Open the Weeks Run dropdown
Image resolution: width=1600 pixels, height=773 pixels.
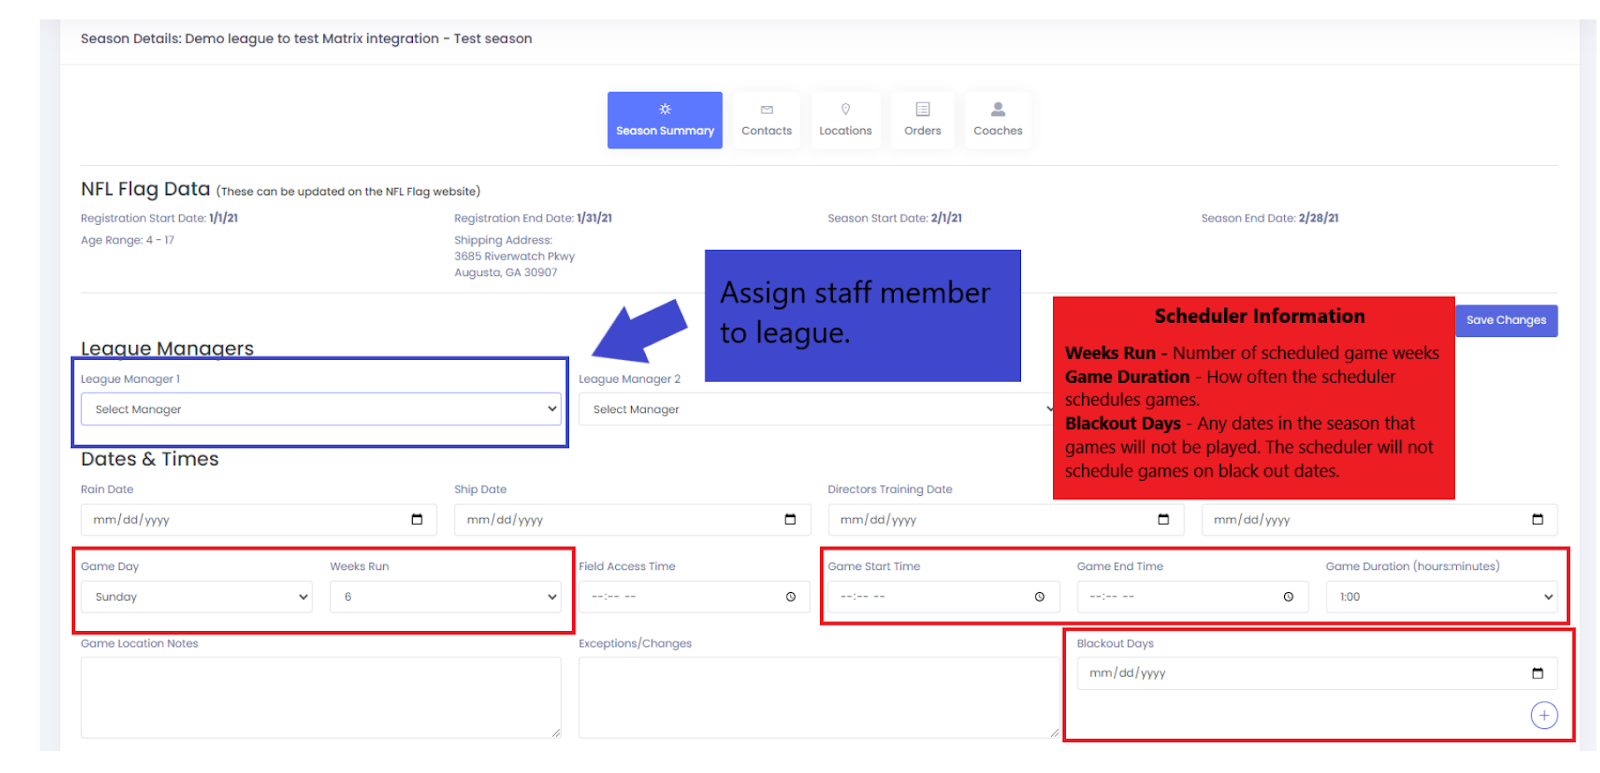(445, 597)
